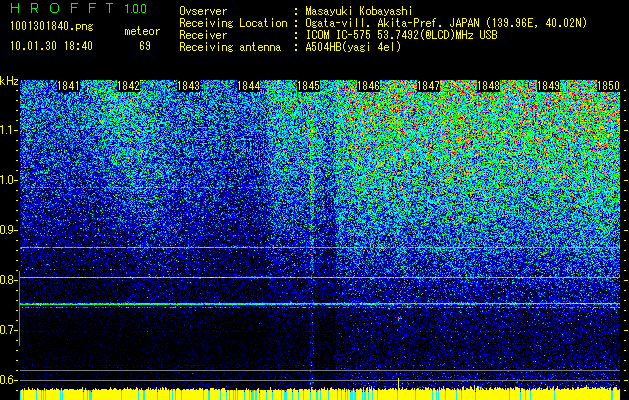Image resolution: width=629 pixels, height=400 pixels.
Task: Click the Receiving Location label
Action: (x=233, y=23)
